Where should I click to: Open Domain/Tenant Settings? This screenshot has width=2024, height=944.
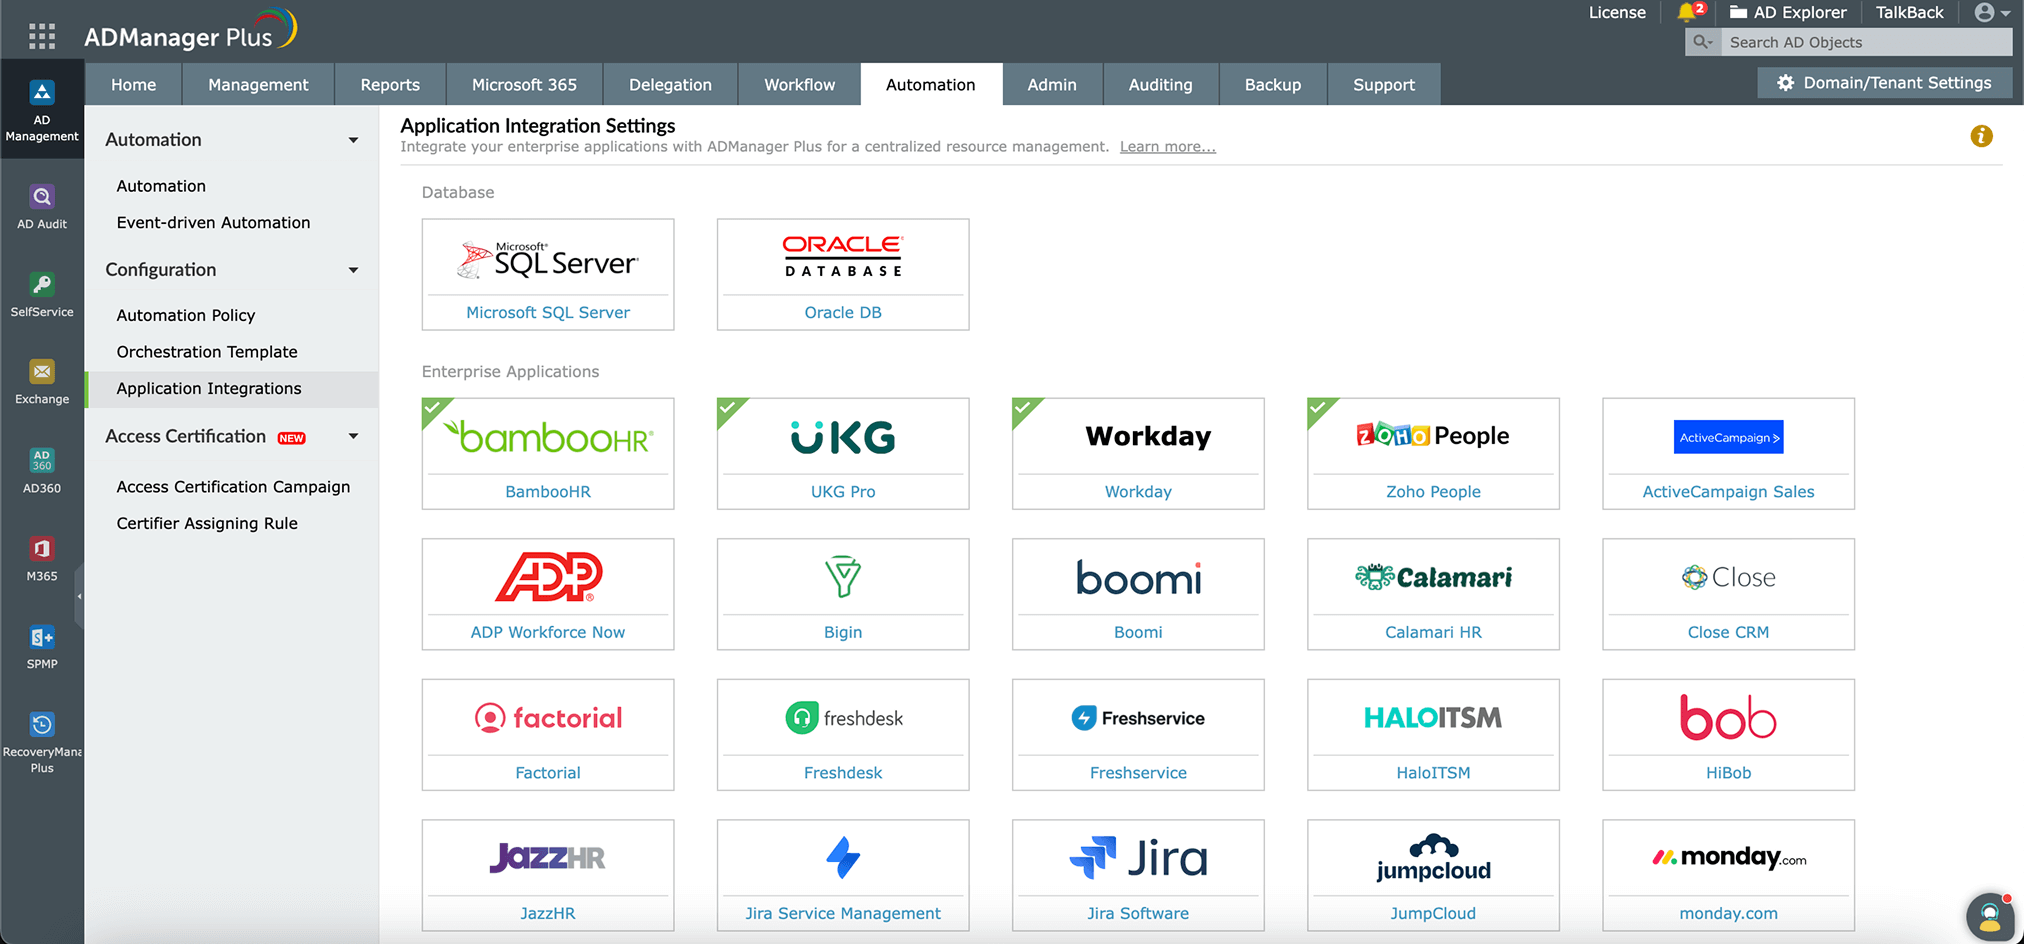(x=1884, y=83)
